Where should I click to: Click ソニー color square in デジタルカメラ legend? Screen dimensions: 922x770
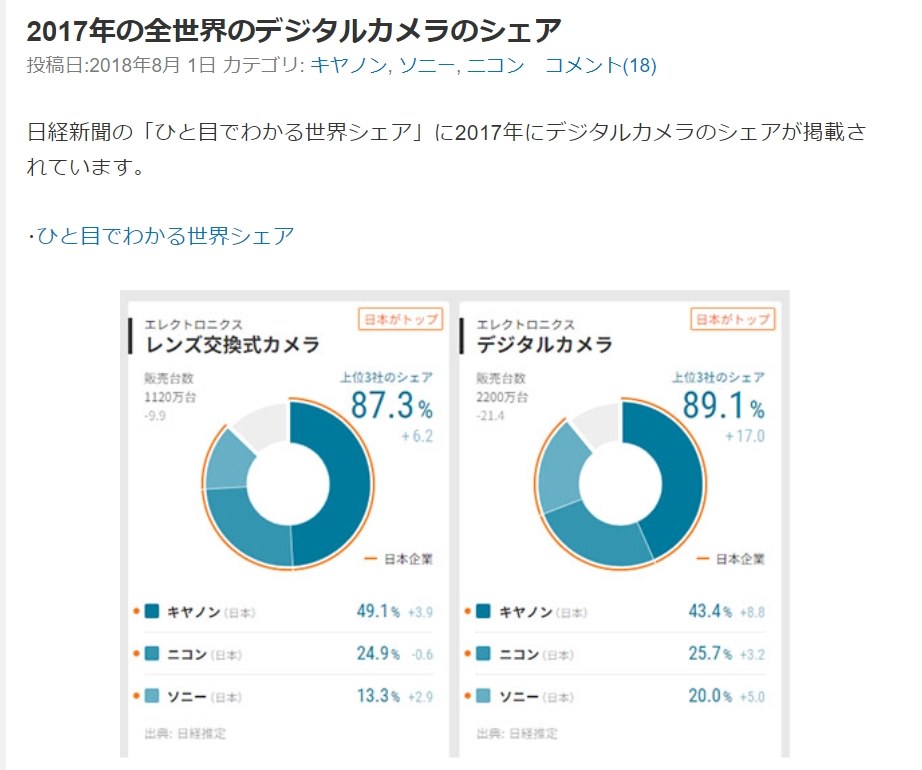click(x=484, y=696)
